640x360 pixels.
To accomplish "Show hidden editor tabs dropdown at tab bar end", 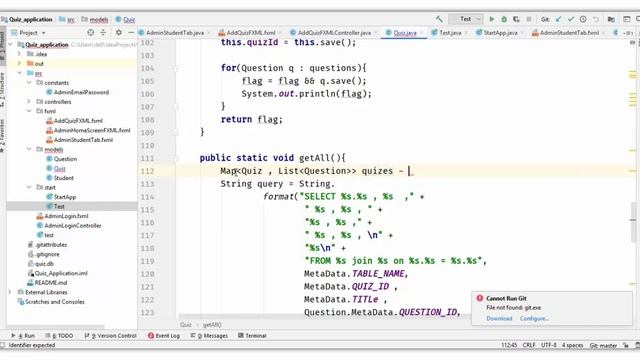I will click(629, 33).
